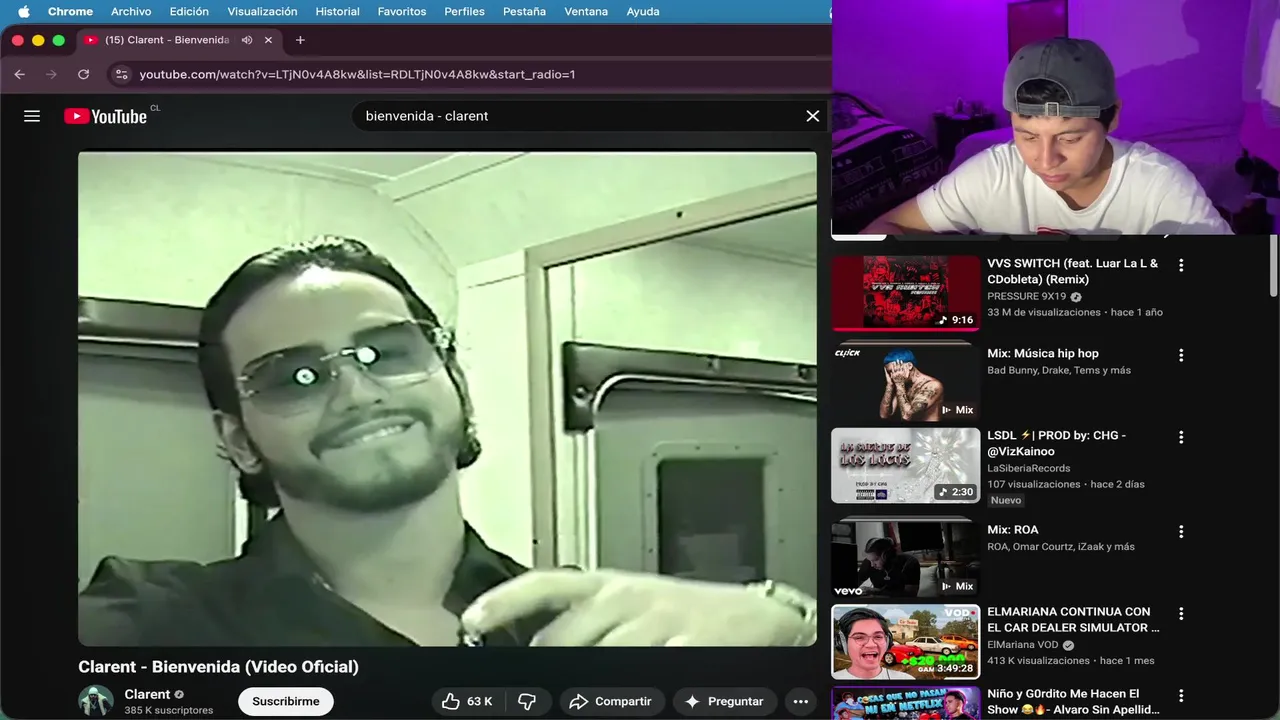Open the Perfiles menu
Viewport: 1280px width, 720px height.
464,11
